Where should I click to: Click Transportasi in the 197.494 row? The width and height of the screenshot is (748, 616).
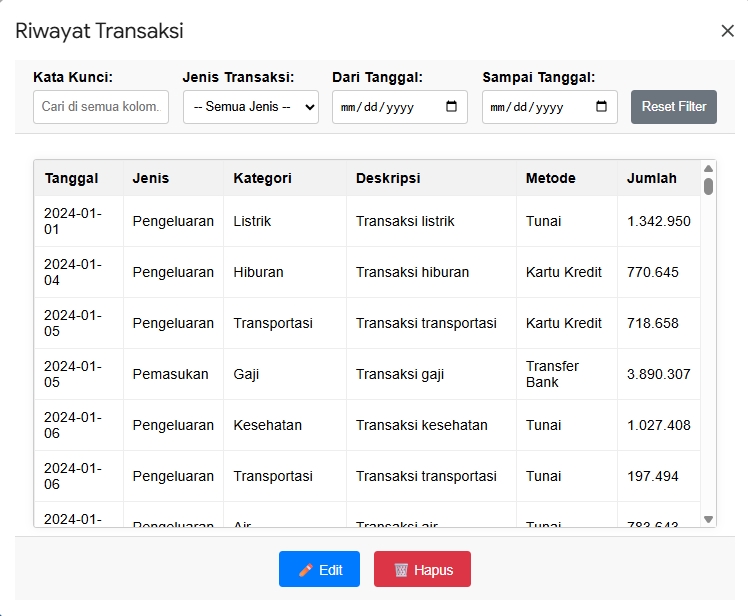point(285,476)
